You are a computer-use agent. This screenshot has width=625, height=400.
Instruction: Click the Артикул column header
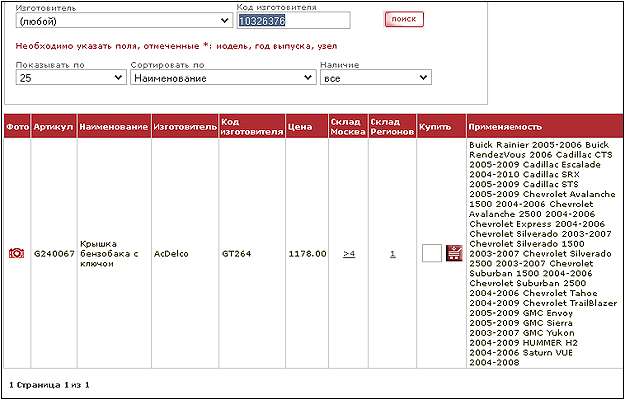53,127
